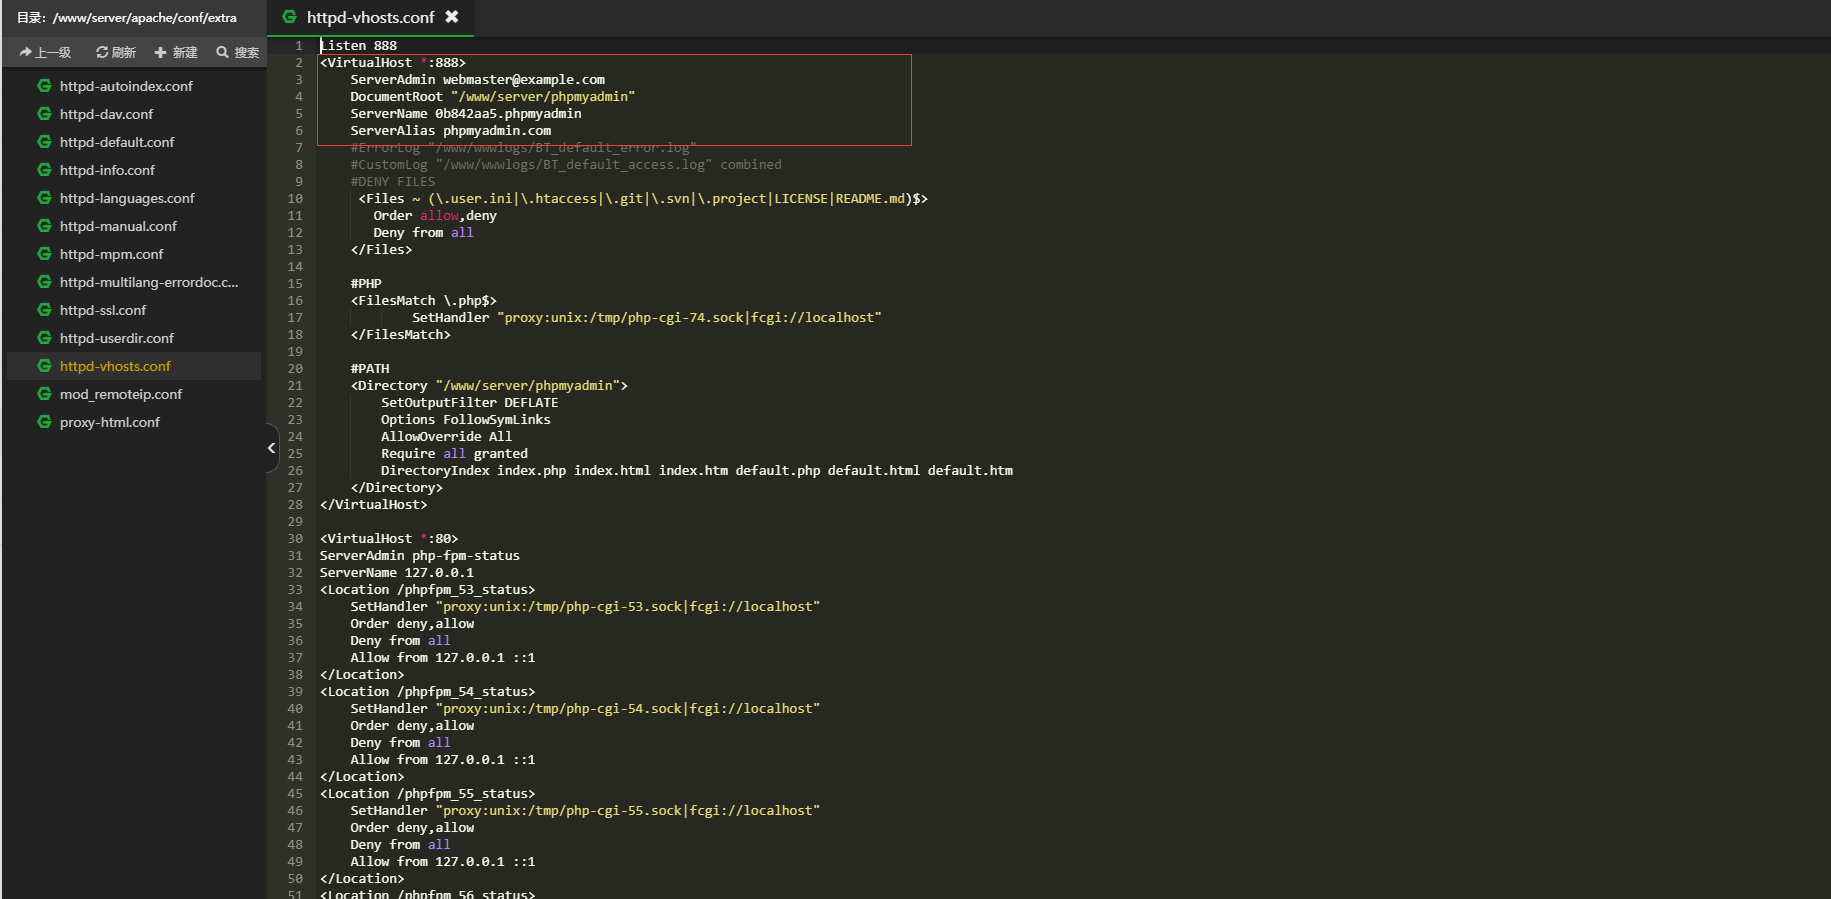Image resolution: width=1831 pixels, height=899 pixels.
Task: Click line number 28 in the gutter
Action: [295, 505]
